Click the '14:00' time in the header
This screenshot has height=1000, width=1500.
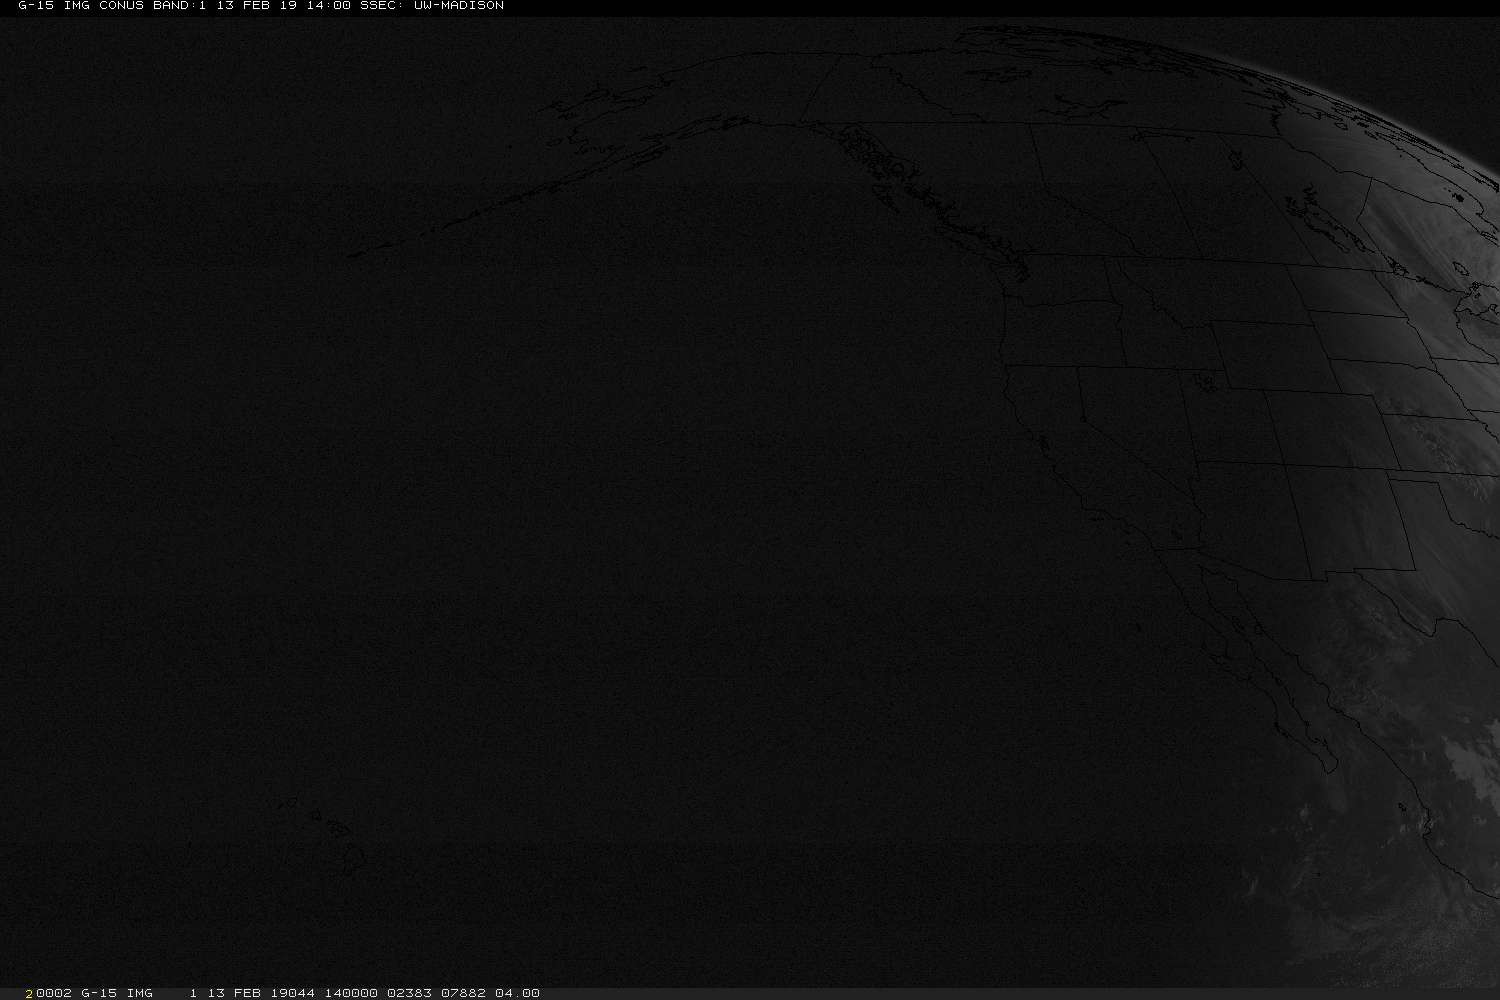[328, 6]
